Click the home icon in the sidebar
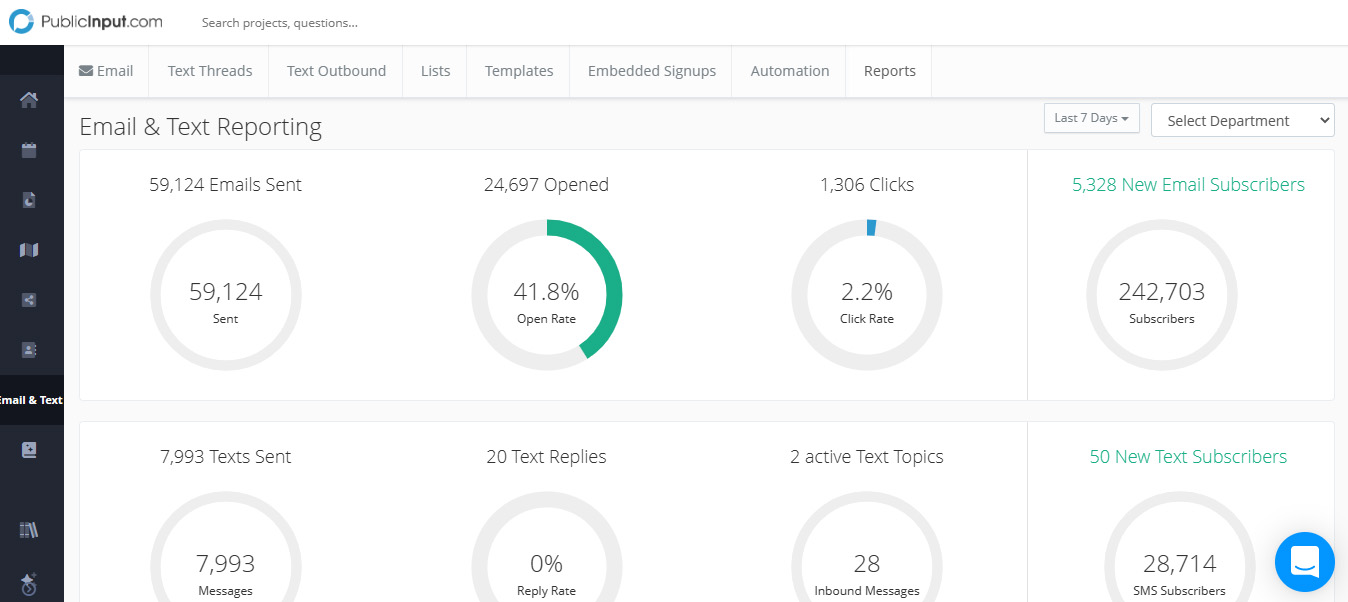Screen dimensions: 1348x602 point(29,100)
